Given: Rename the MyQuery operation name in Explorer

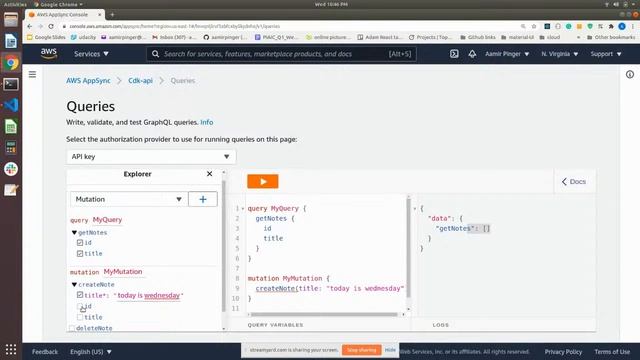Looking at the screenshot, I should (x=107, y=220).
